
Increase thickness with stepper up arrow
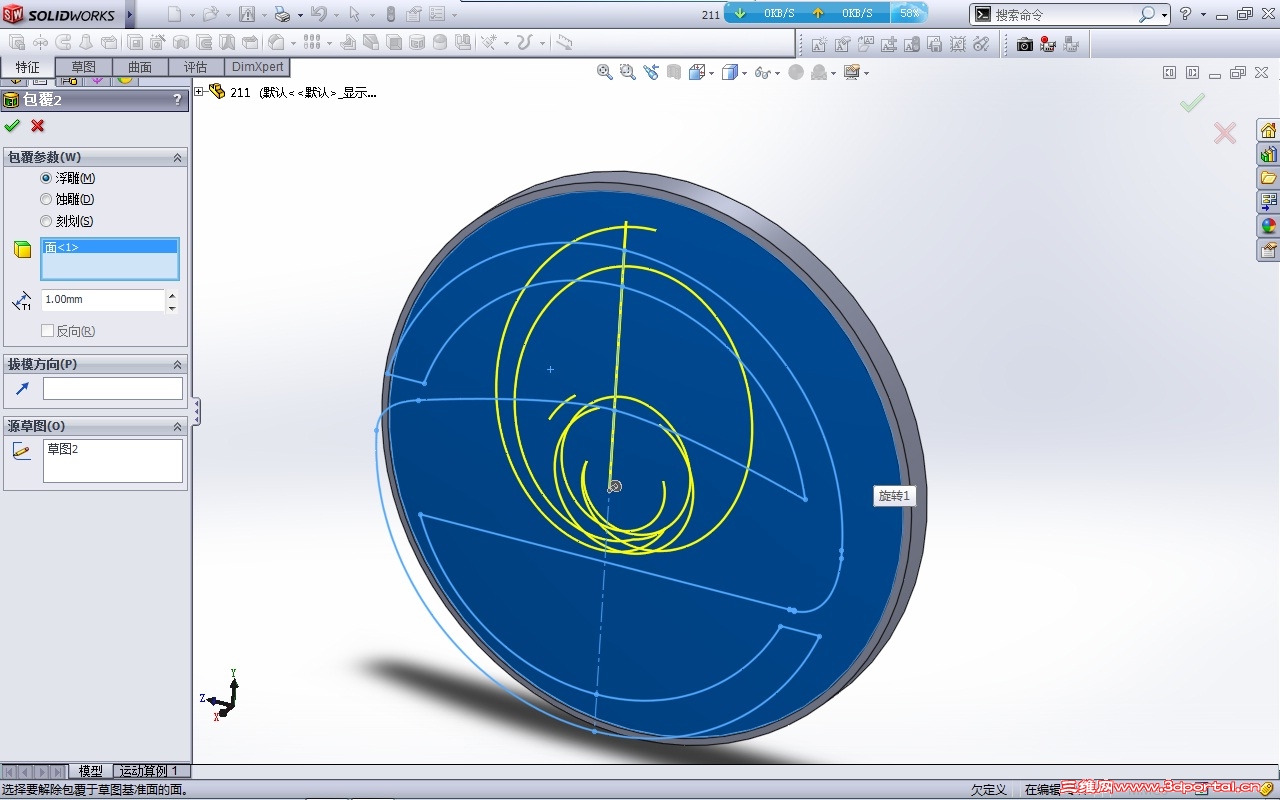pyautogui.click(x=172, y=295)
